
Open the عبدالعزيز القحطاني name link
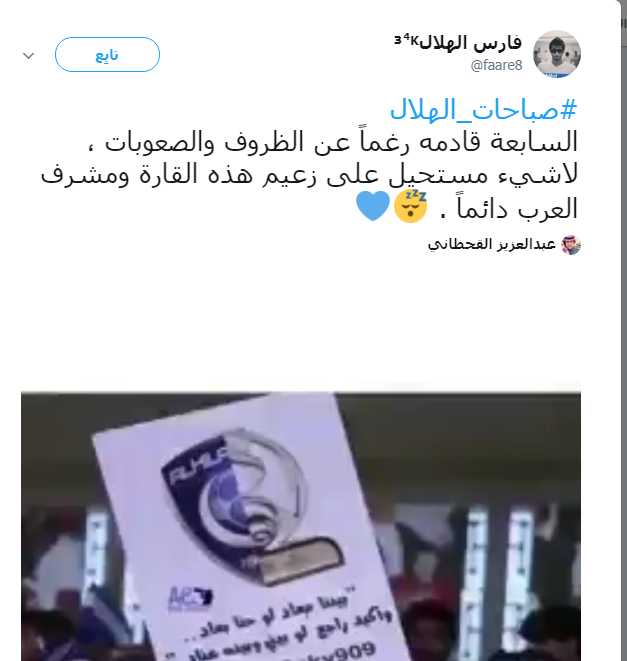492,245
